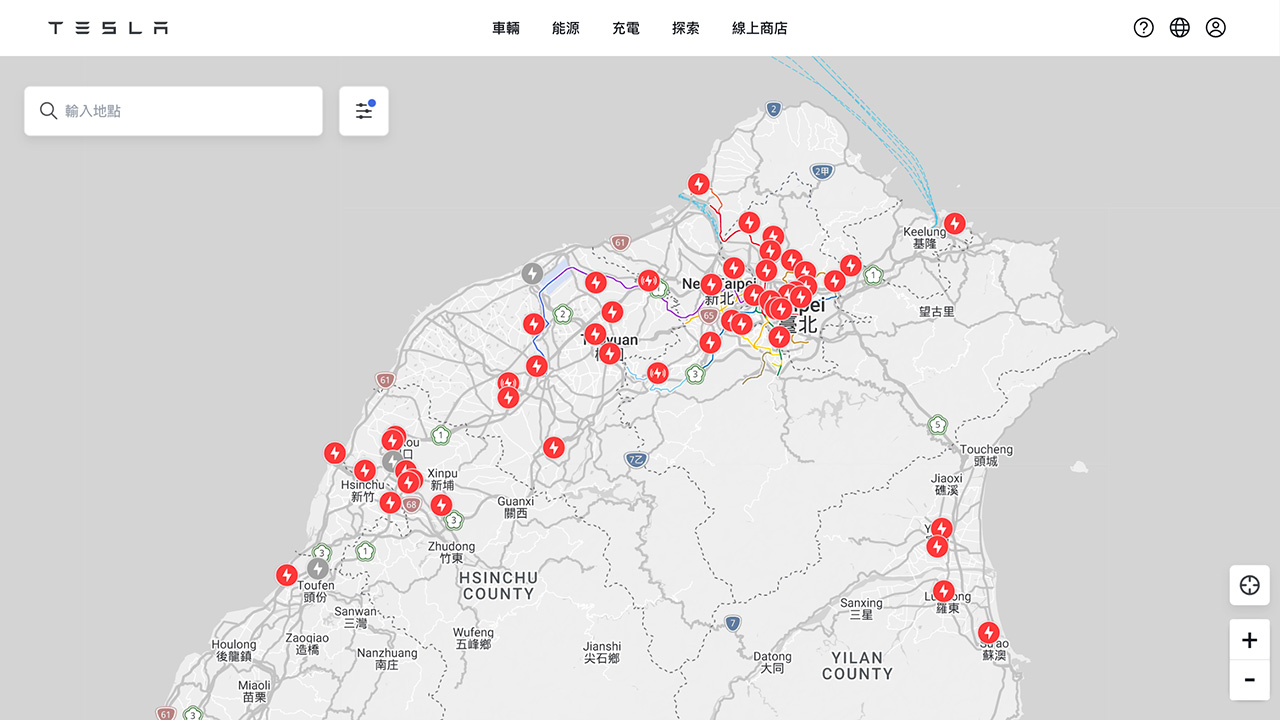Screen dimensions: 1280x720
Task: Focus the 輸入地點 search field
Action: coord(174,111)
